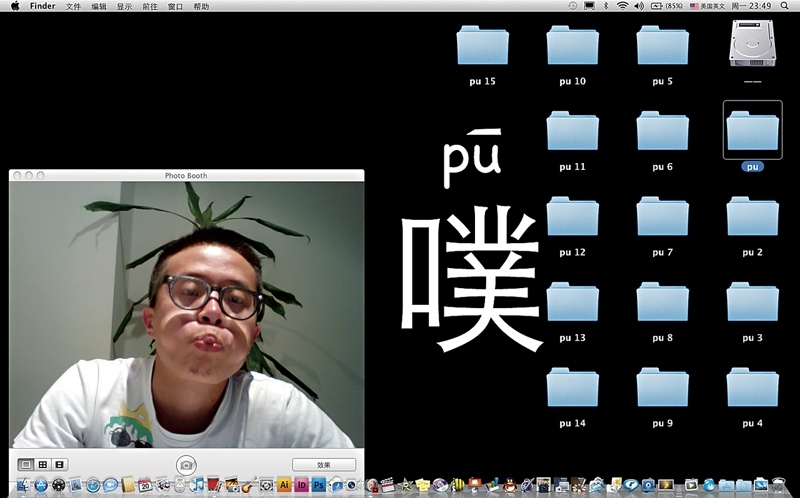800x498 pixels.
Task: Open the 效果 effects button in Photo Booth
Action: [324, 465]
